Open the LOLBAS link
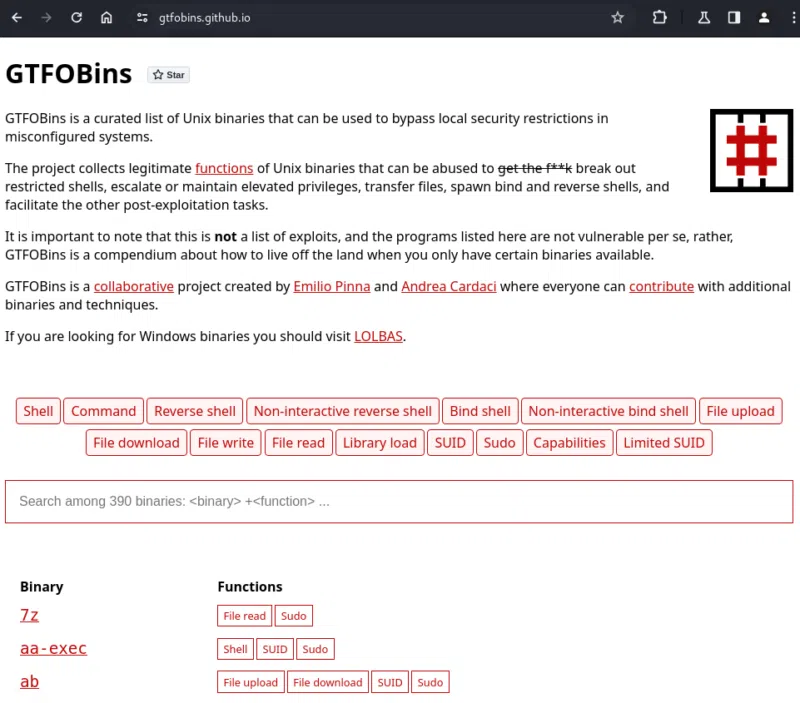The height and width of the screenshot is (703, 800). point(378,336)
